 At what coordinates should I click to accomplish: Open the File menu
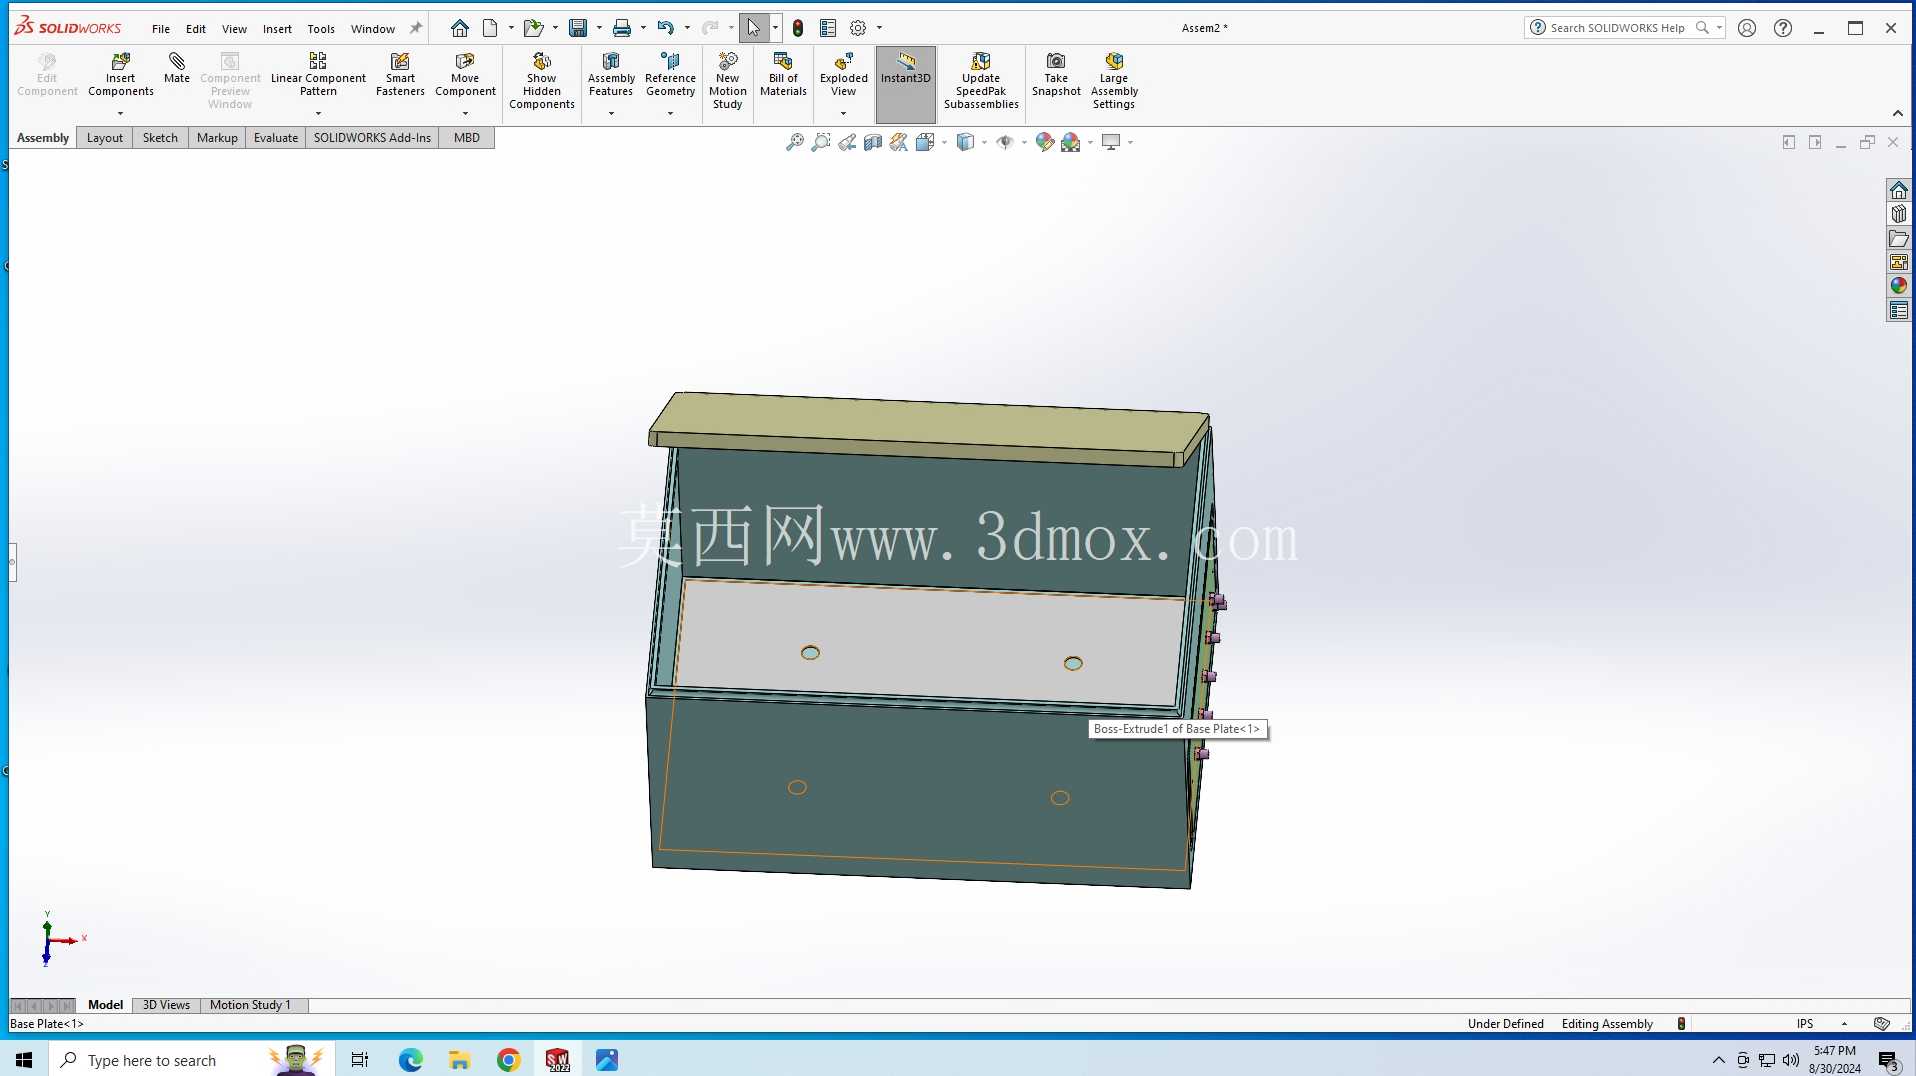point(161,29)
